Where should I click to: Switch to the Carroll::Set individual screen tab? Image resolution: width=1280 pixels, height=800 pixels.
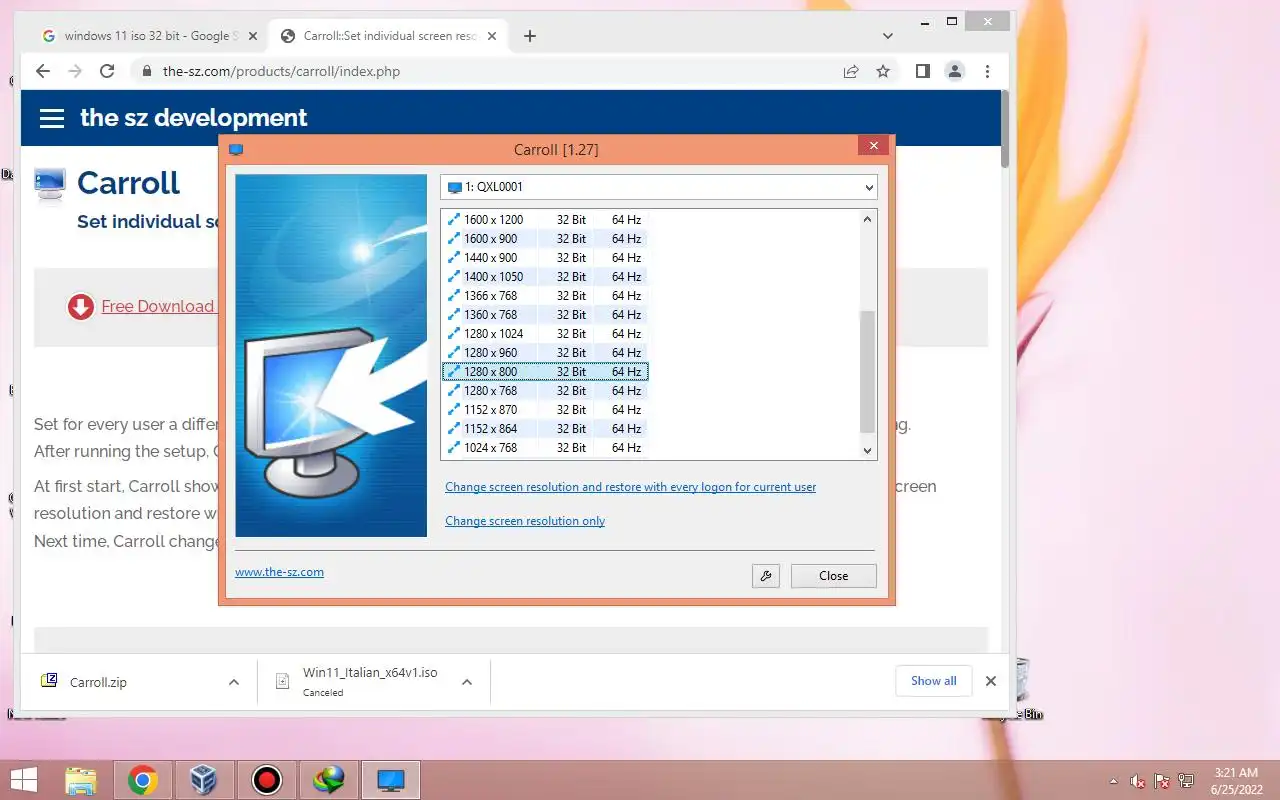pyautogui.click(x=390, y=36)
